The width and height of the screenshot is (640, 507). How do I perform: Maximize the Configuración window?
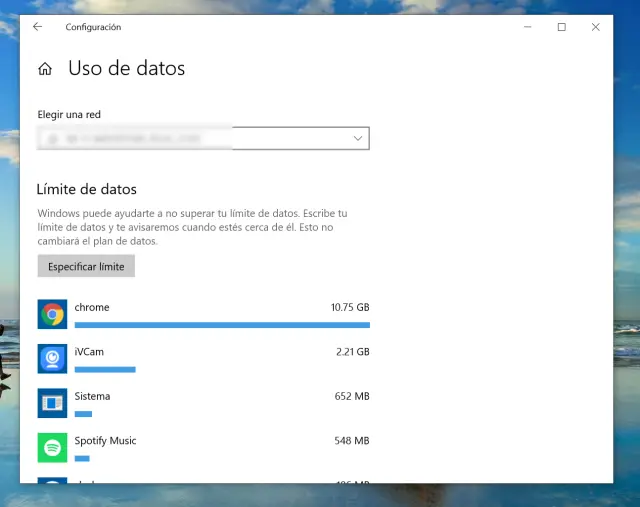(x=561, y=27)
